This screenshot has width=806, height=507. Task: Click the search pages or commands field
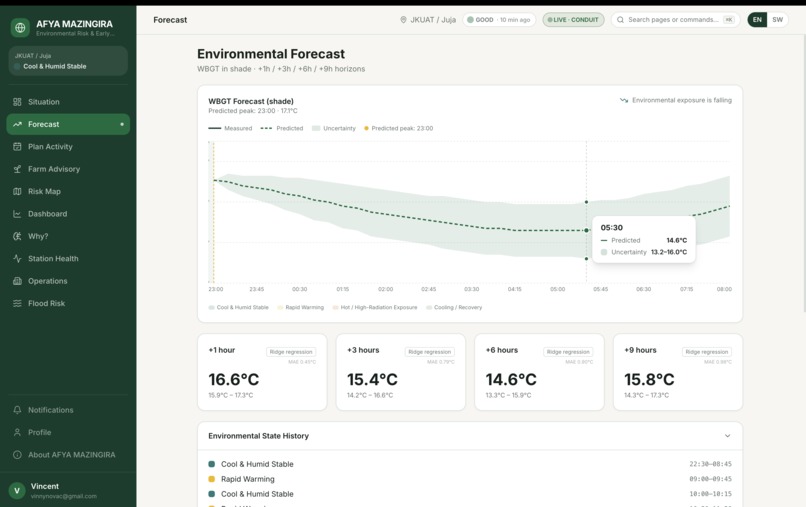point(675,20)
